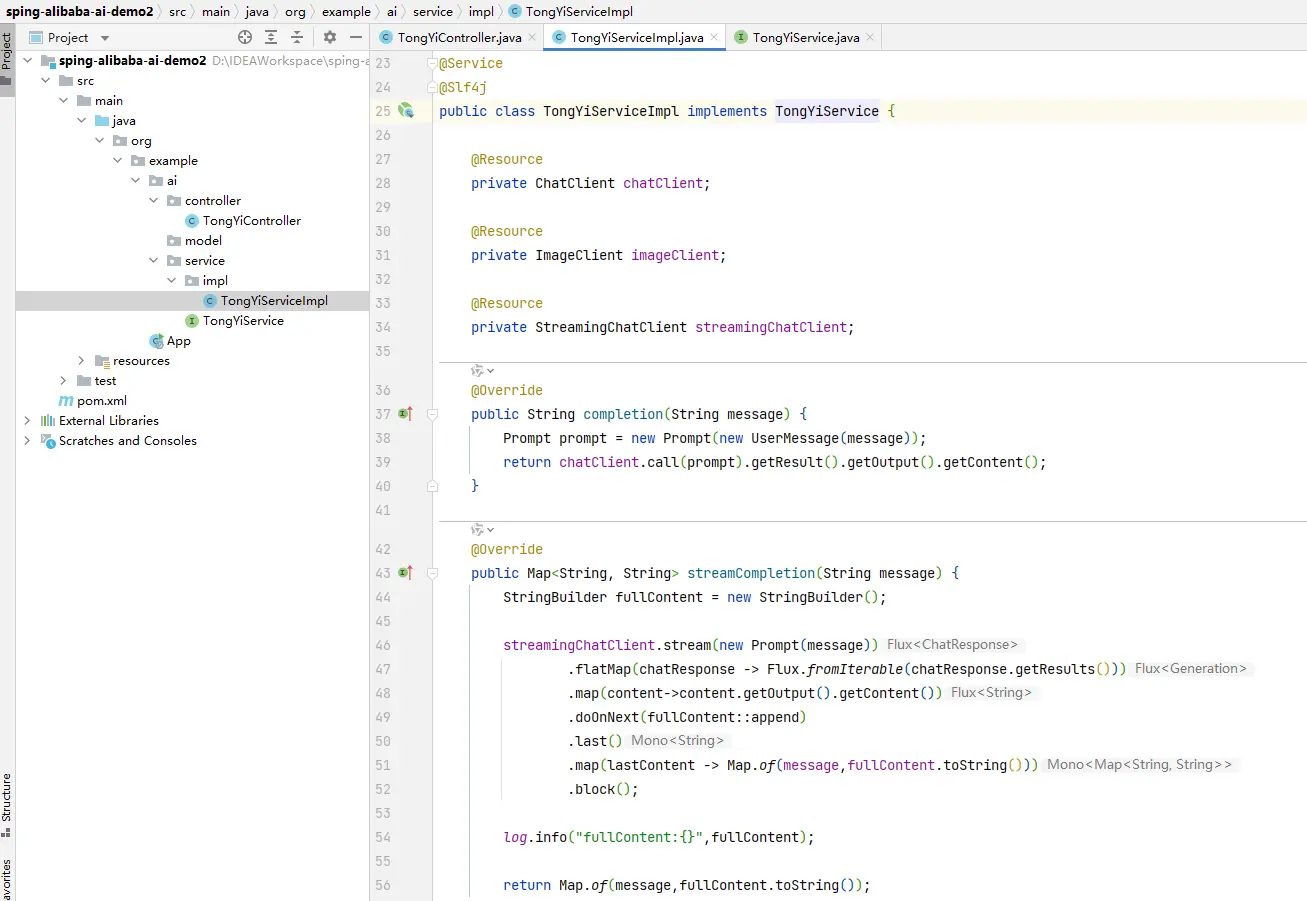Collapse the src folder node
Screen dimensions: 1307x901
click(45, 81)
